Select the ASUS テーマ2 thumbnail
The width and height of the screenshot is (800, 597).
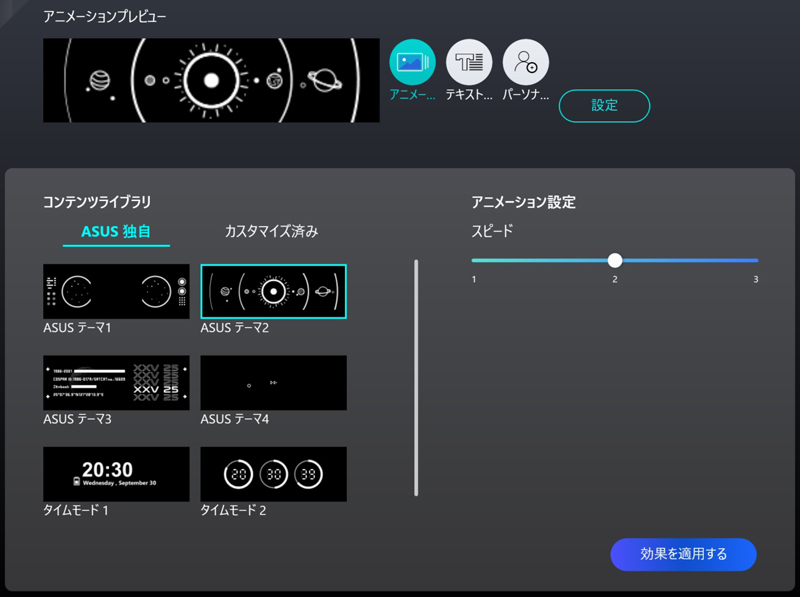pyautogui.click(x=273, y=290)
